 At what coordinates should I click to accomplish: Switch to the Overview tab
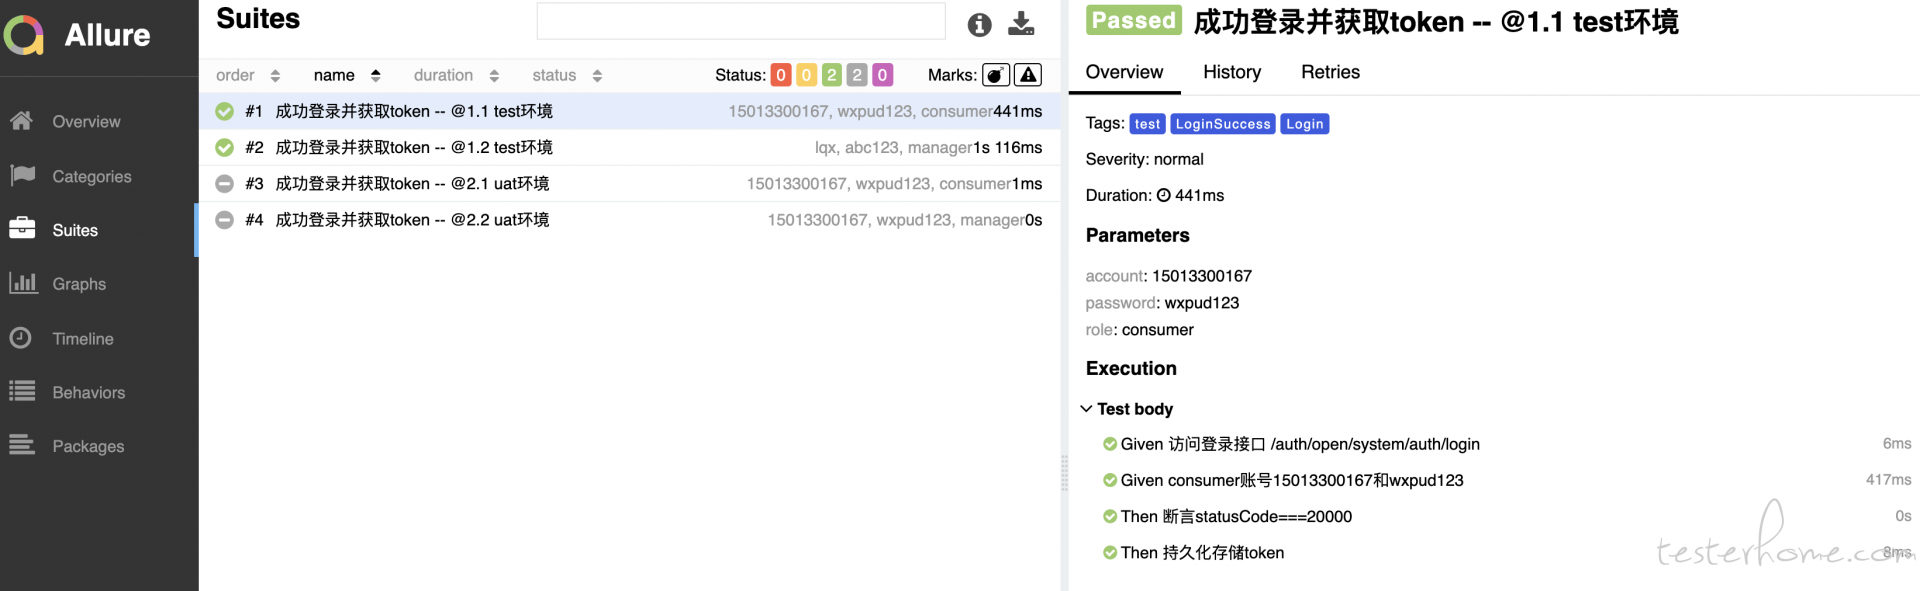click(x=1124, y=72)
